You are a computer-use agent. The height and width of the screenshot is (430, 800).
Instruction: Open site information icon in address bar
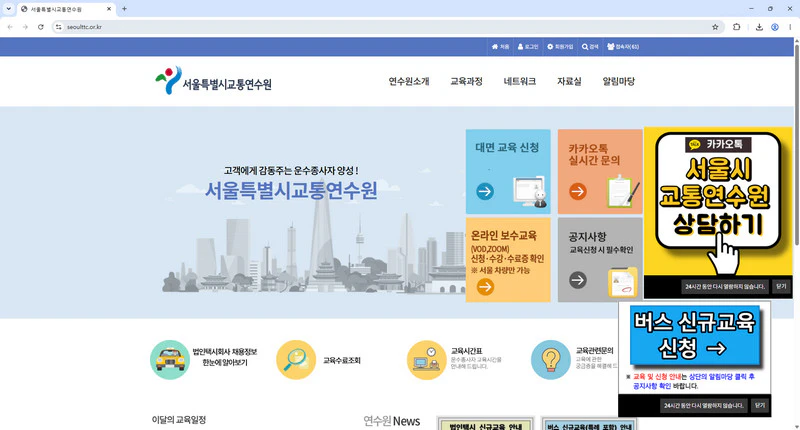click(59, 27)
